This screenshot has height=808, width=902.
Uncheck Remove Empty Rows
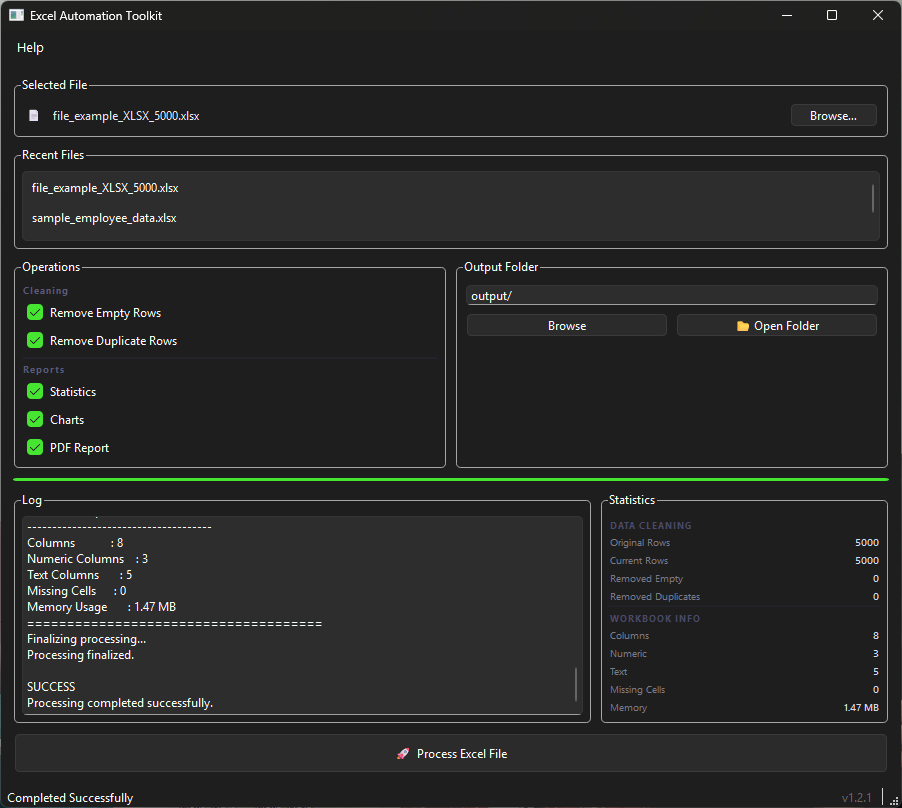35,312
